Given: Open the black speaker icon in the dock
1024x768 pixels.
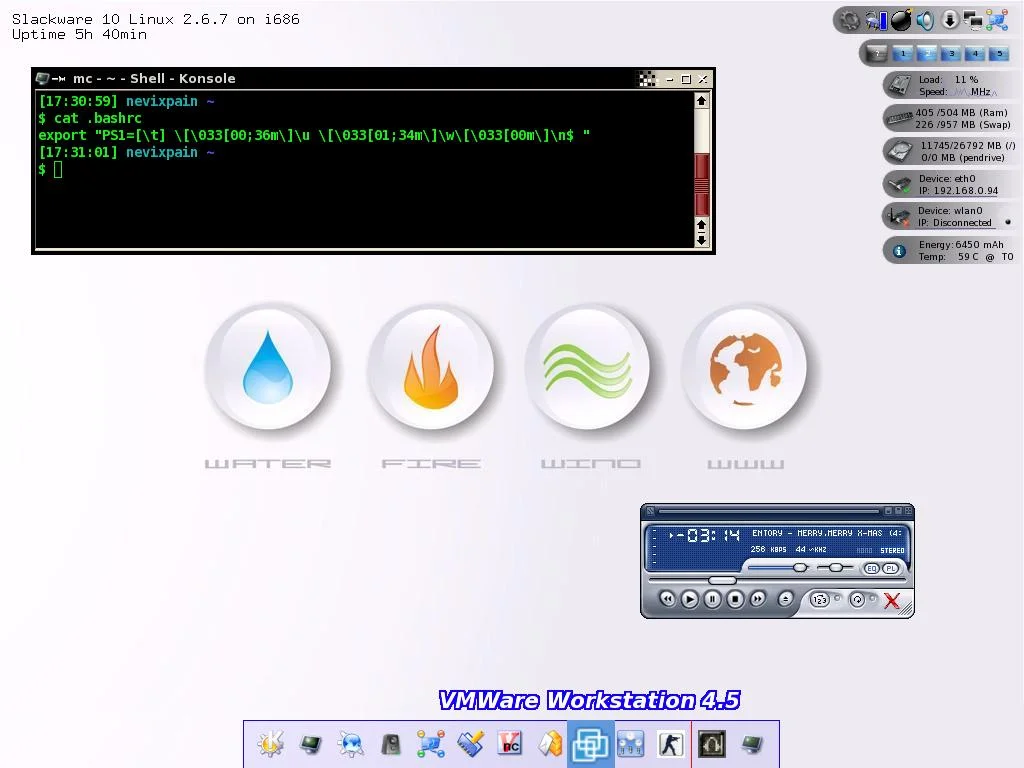Looking at the screenshot, I should click(391, 744).
